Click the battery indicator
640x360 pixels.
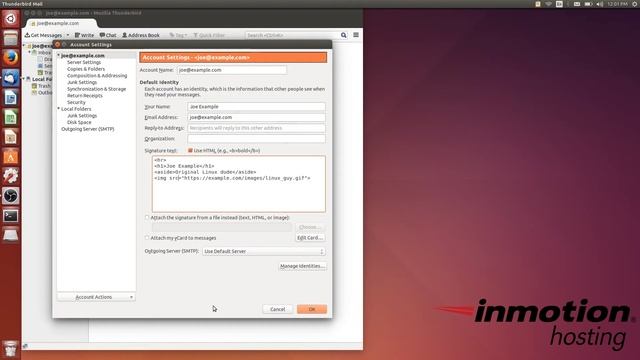coord(588,4)
